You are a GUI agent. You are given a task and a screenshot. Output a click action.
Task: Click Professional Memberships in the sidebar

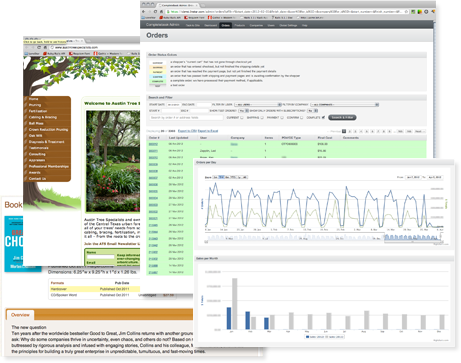coord(49,166)
